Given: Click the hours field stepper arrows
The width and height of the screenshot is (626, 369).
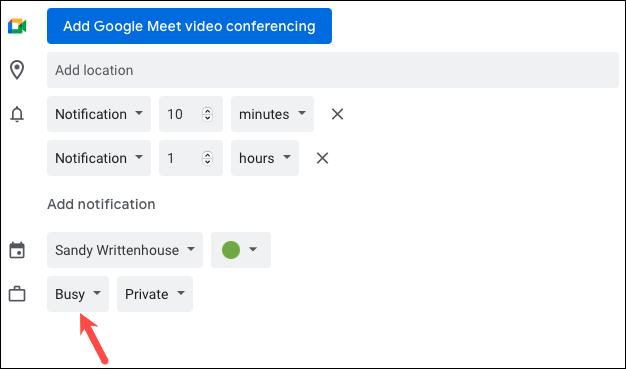Looking at the screenshot, I should [x=207, y=158].
